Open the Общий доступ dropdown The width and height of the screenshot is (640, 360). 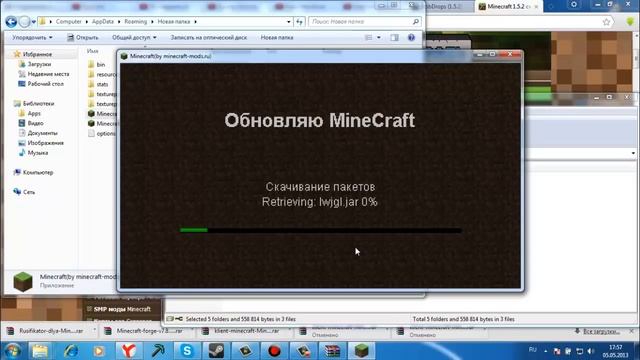(x=134, y=38)
